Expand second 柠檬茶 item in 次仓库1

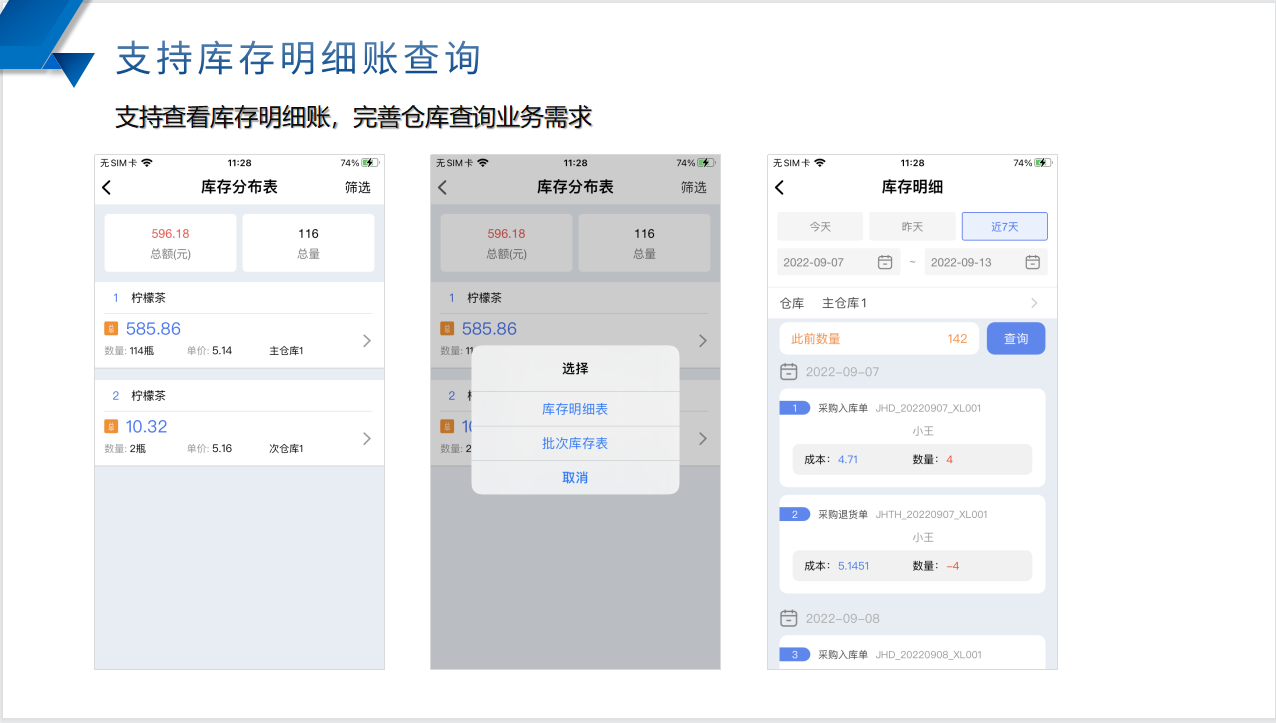click(x=366, y=439)
